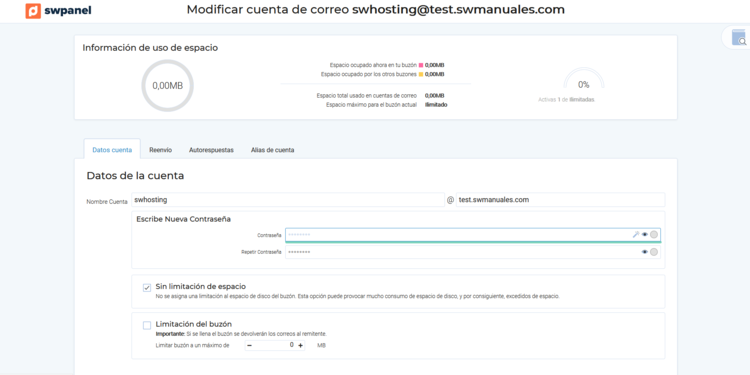Click the yellow legend square for otros buzones

pyautogui.click(x=421, y=74)
